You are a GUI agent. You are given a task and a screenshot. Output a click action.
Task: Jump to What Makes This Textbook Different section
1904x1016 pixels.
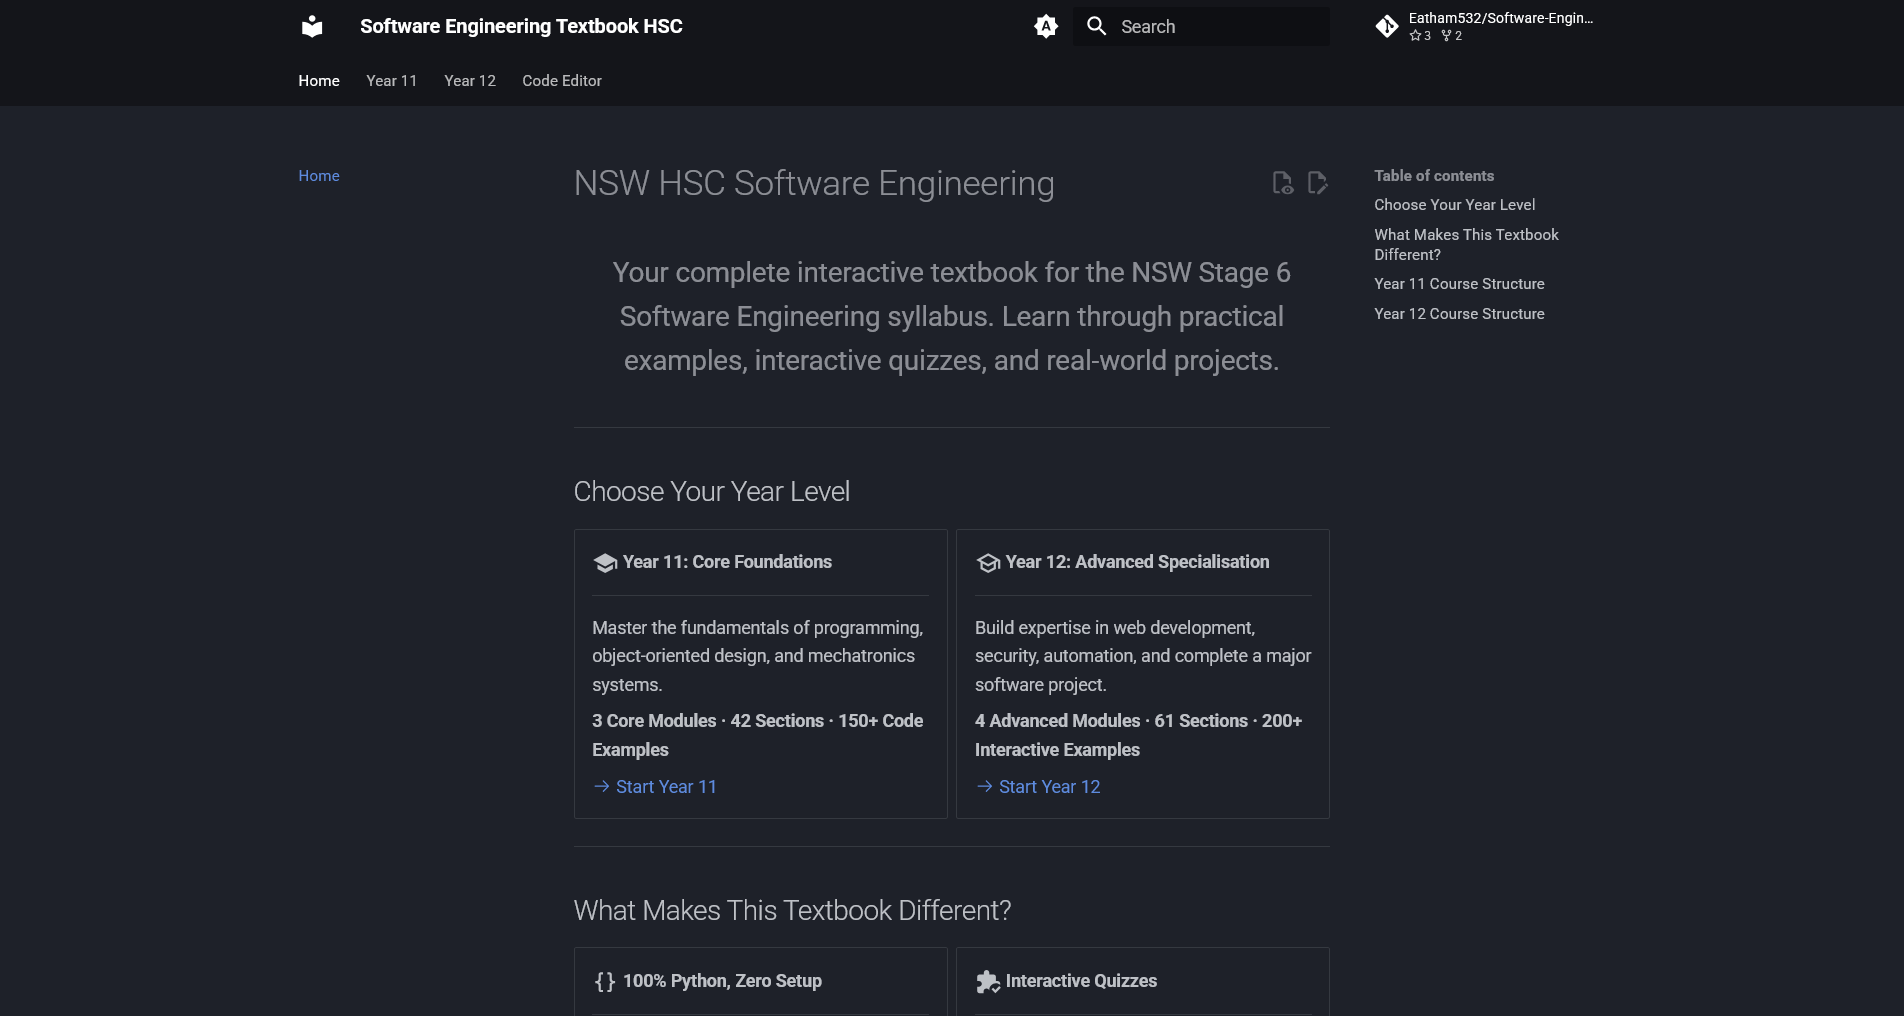tap(1466, 244)
